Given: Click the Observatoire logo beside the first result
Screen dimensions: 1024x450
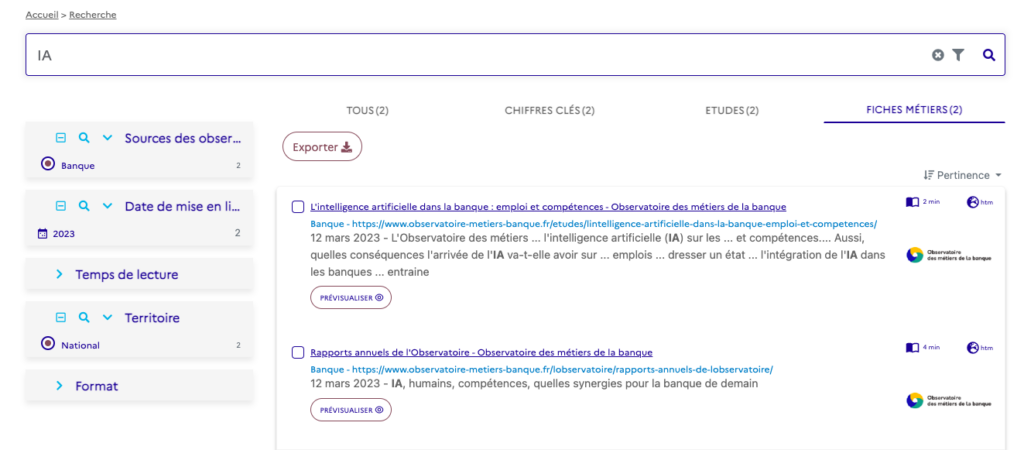Looking at the screenshot, I should 948,255.
